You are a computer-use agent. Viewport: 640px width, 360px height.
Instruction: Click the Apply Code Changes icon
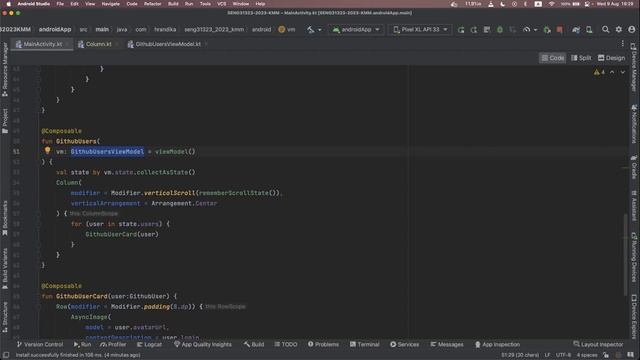[x=487, y=29]
